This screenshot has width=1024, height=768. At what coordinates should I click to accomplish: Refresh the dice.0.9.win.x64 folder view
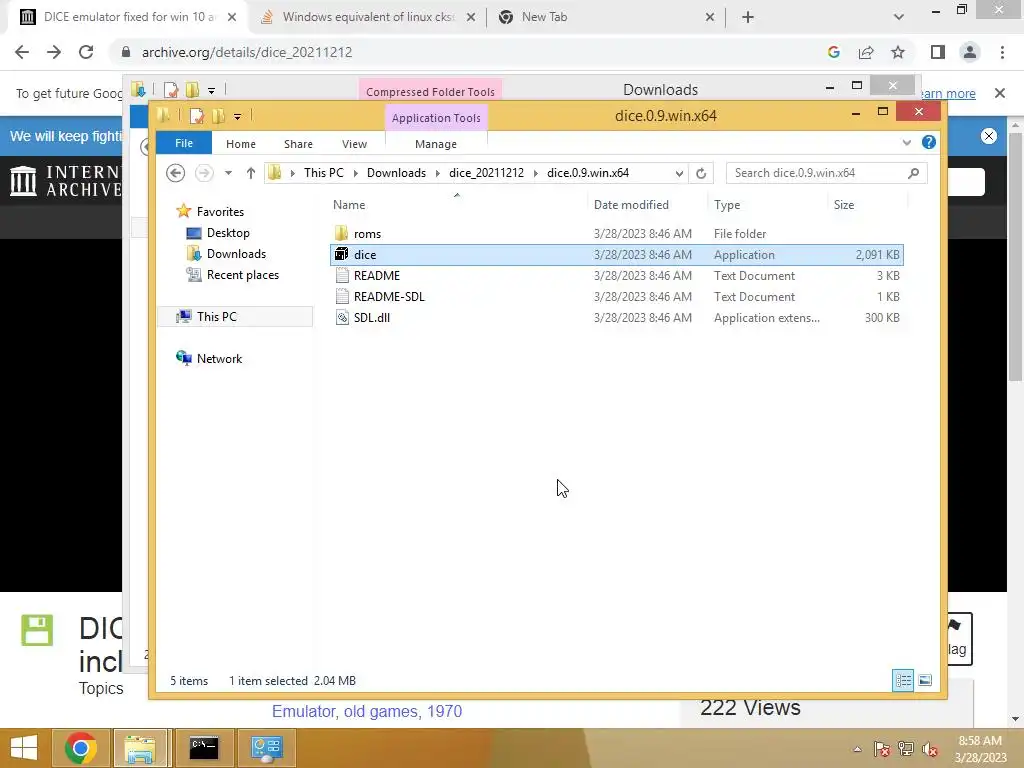701,173
